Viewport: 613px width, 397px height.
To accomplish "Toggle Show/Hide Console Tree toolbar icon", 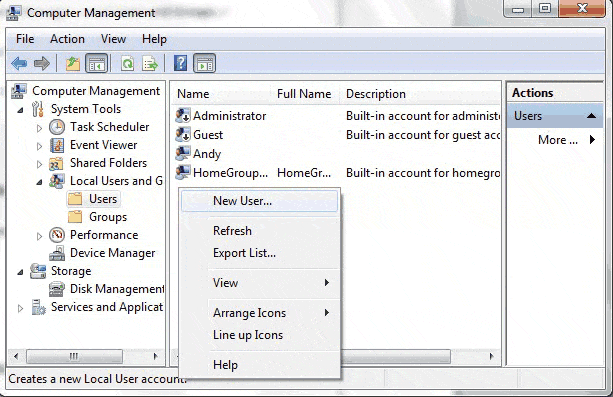I will click(x=97, y=63).
